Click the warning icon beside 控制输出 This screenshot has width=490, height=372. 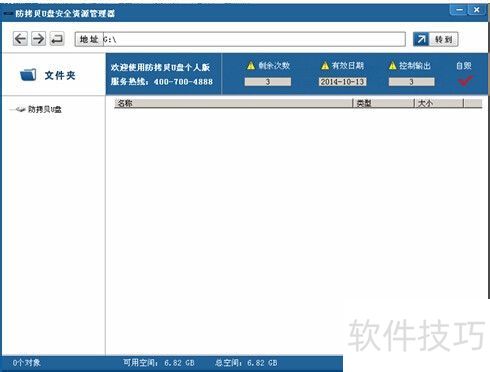coord(393,66)
